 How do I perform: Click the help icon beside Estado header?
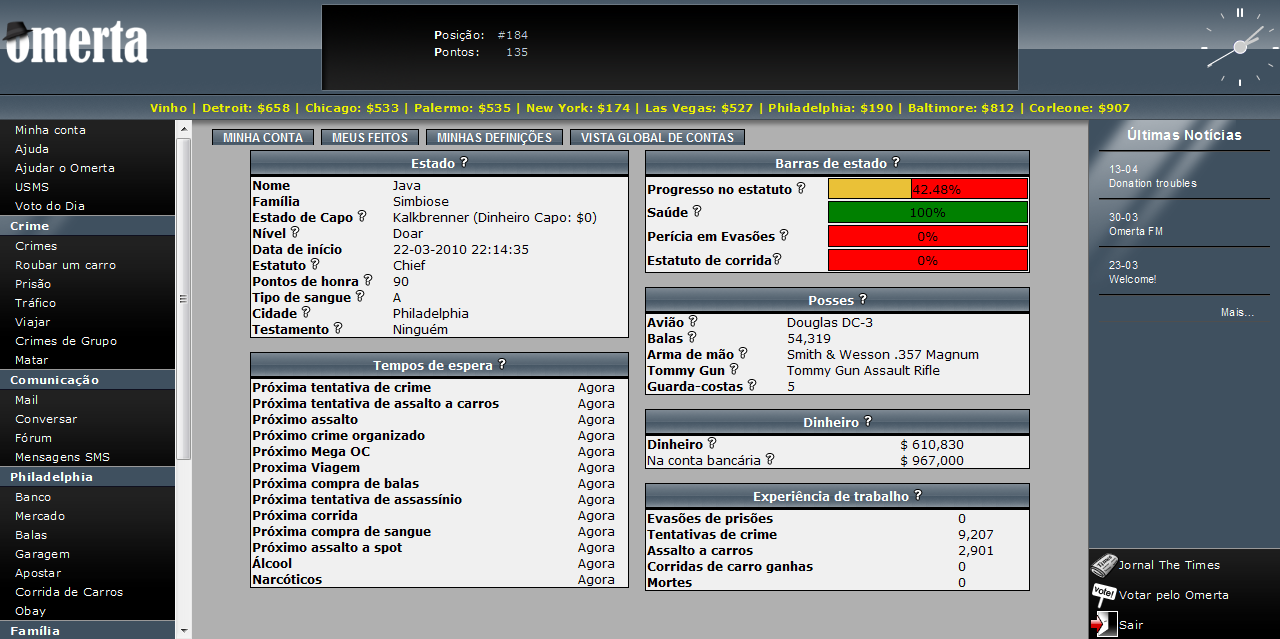[x=464, y=162]
